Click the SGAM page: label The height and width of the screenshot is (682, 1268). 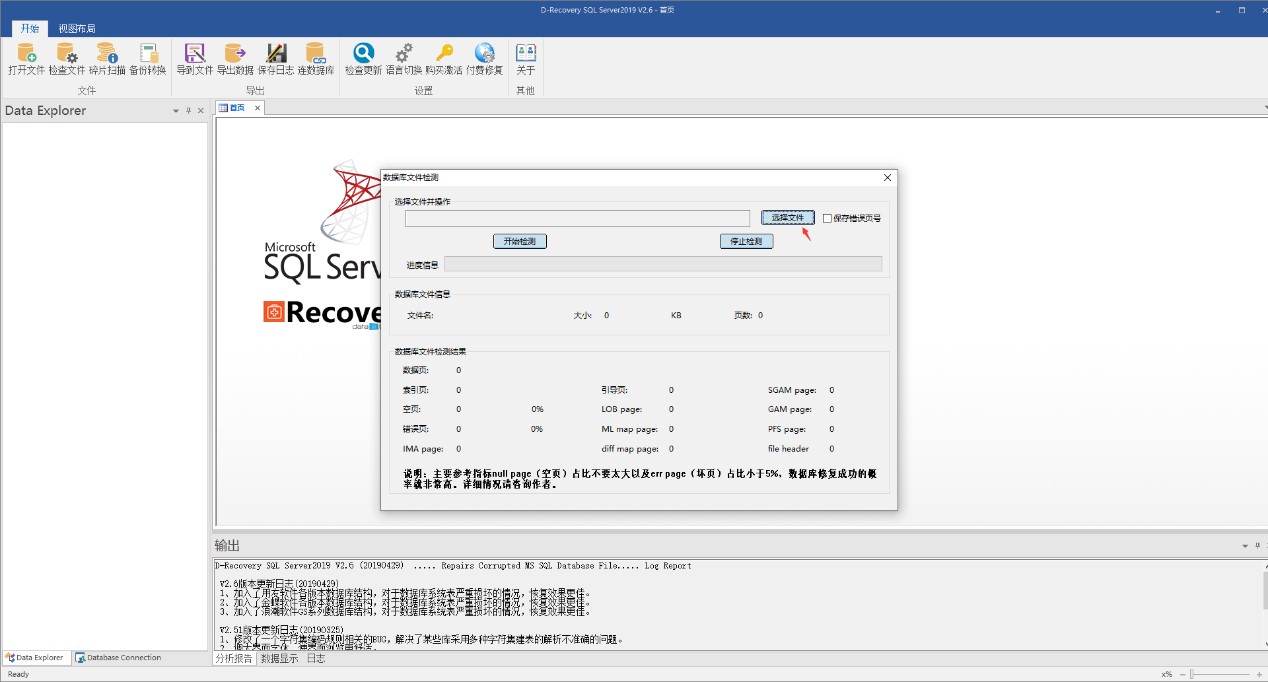(x=792, y=390)
